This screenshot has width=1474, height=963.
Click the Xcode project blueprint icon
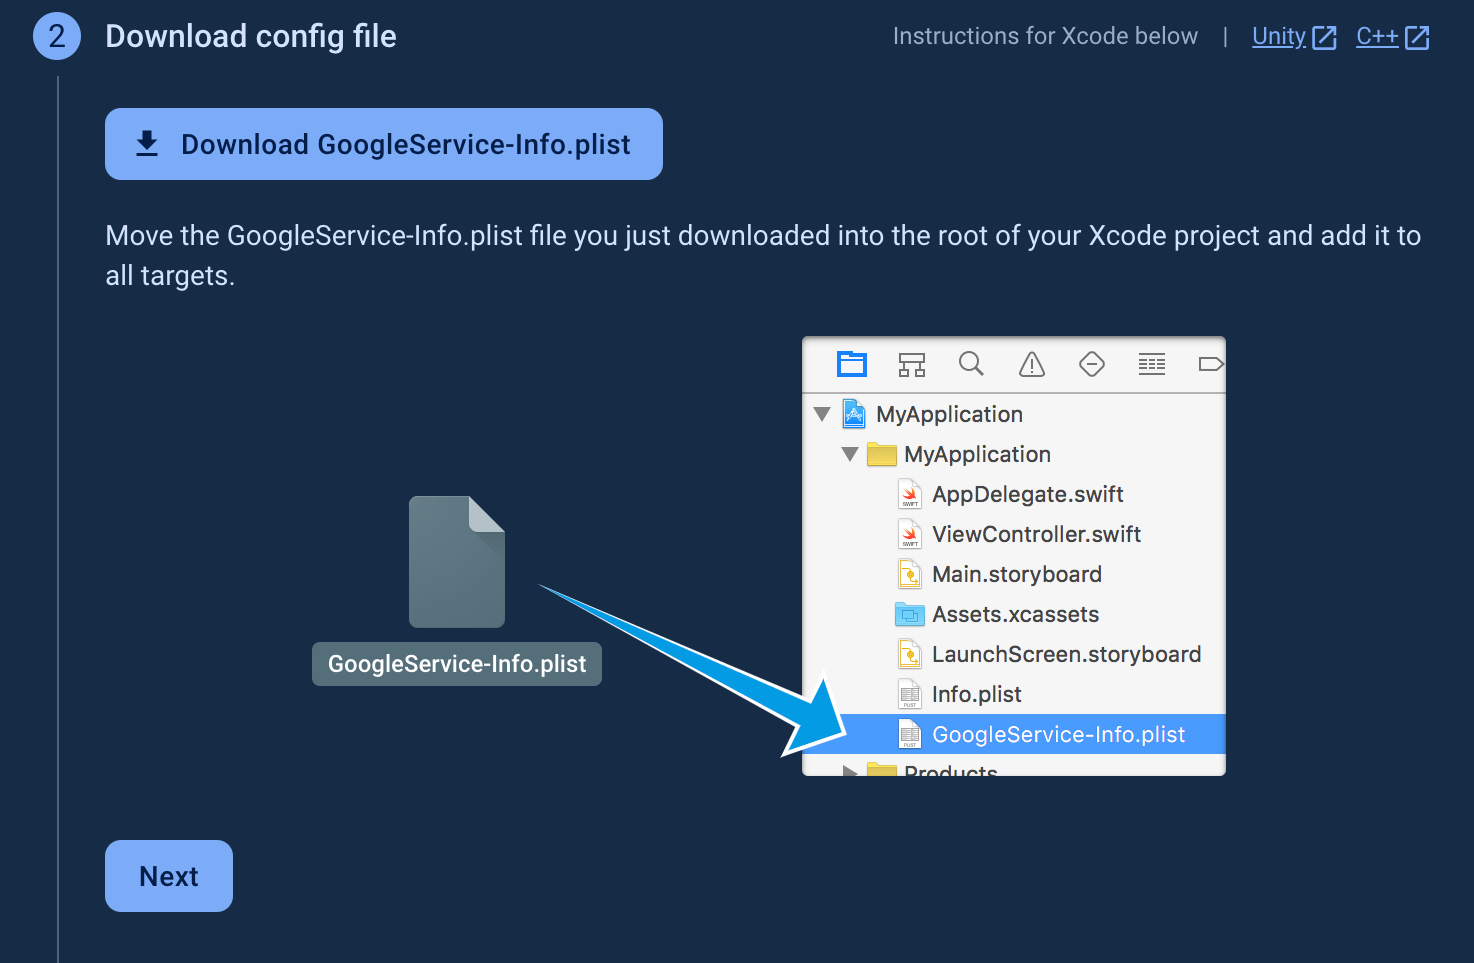pos(854,413)
